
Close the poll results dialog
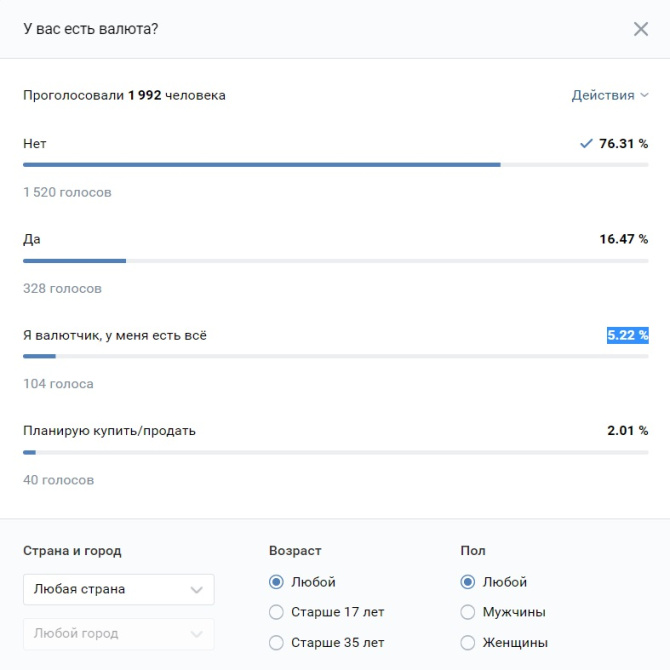641,29
